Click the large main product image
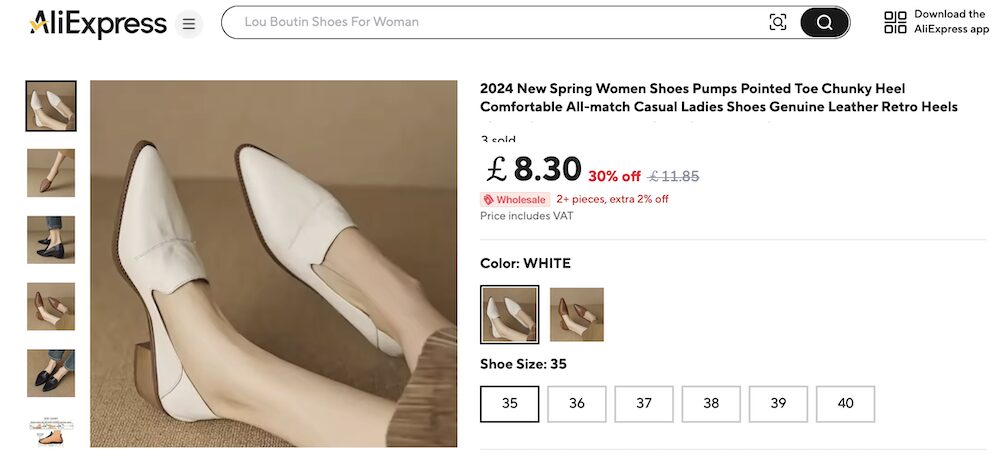Image resolution: width=1000 pixels, height=469 pixels. (x=273, y=264)
